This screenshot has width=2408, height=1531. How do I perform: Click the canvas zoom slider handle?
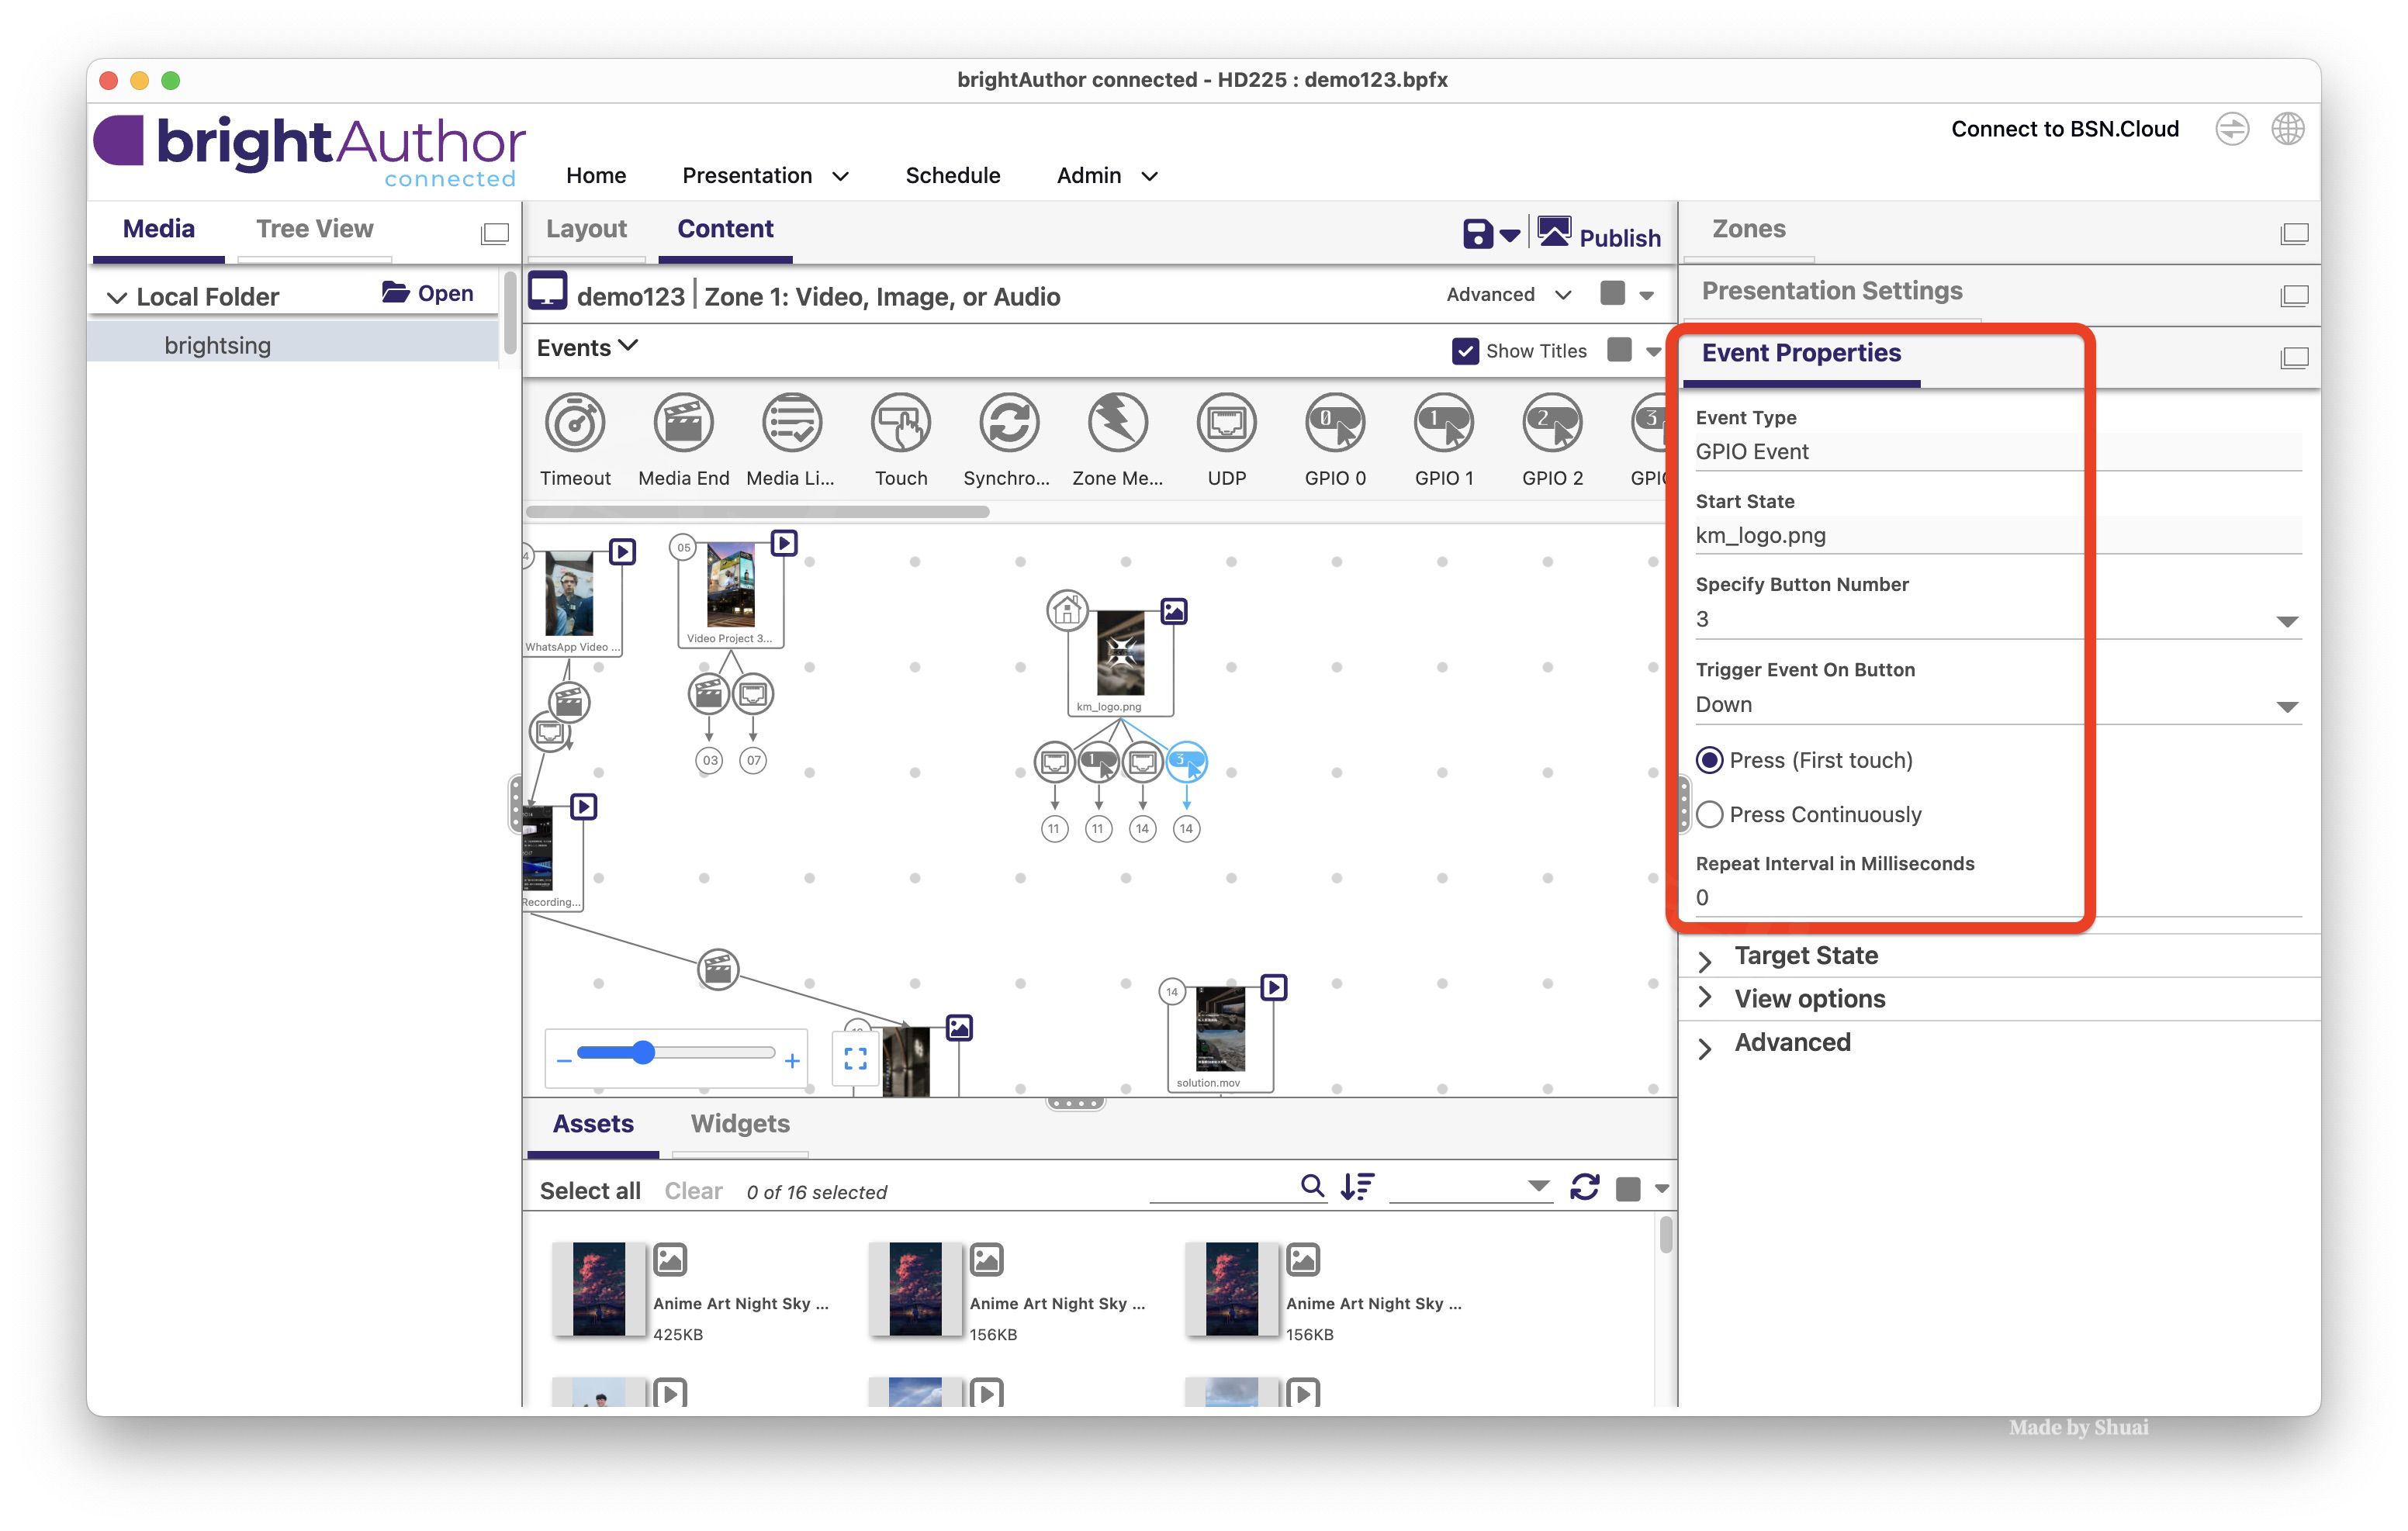tap(644, 1052)
